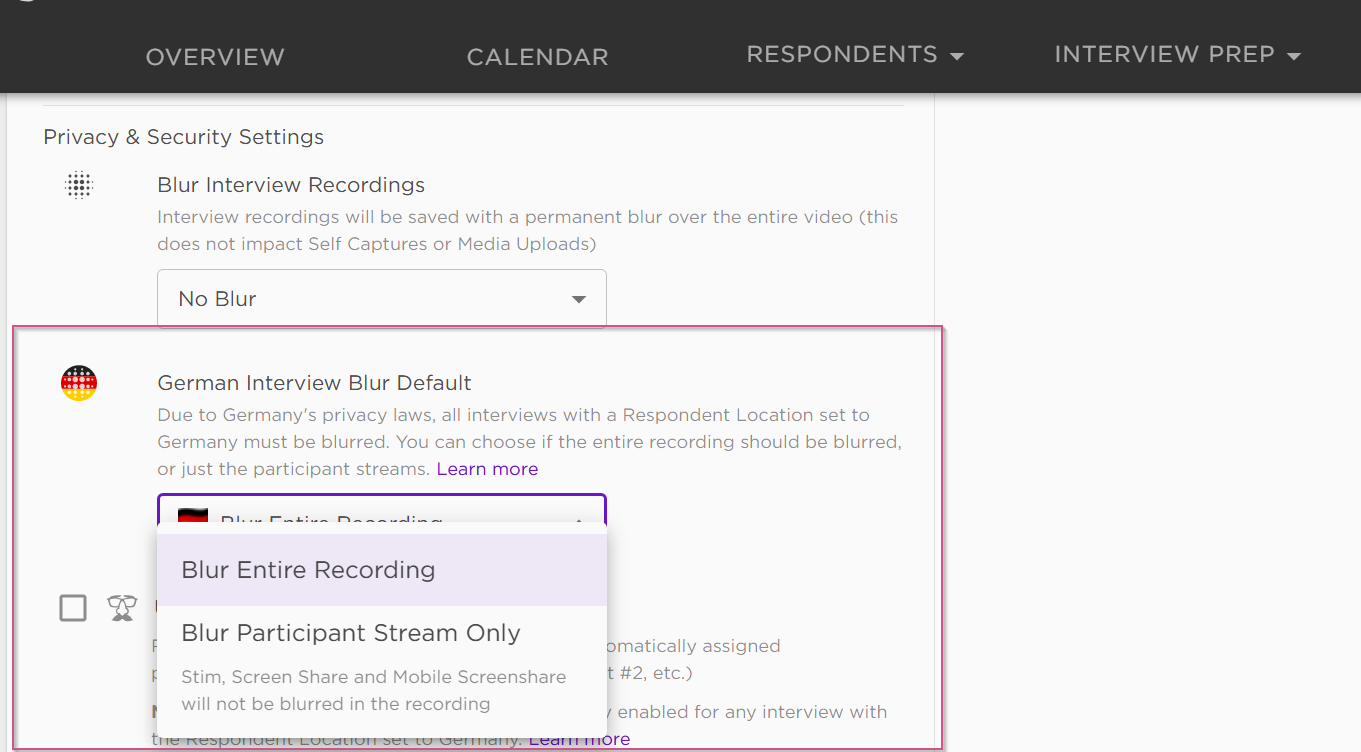Click the German Interview Blur Default title
The width and height of the screenshot is (1361, 752).
click(314, 383)
